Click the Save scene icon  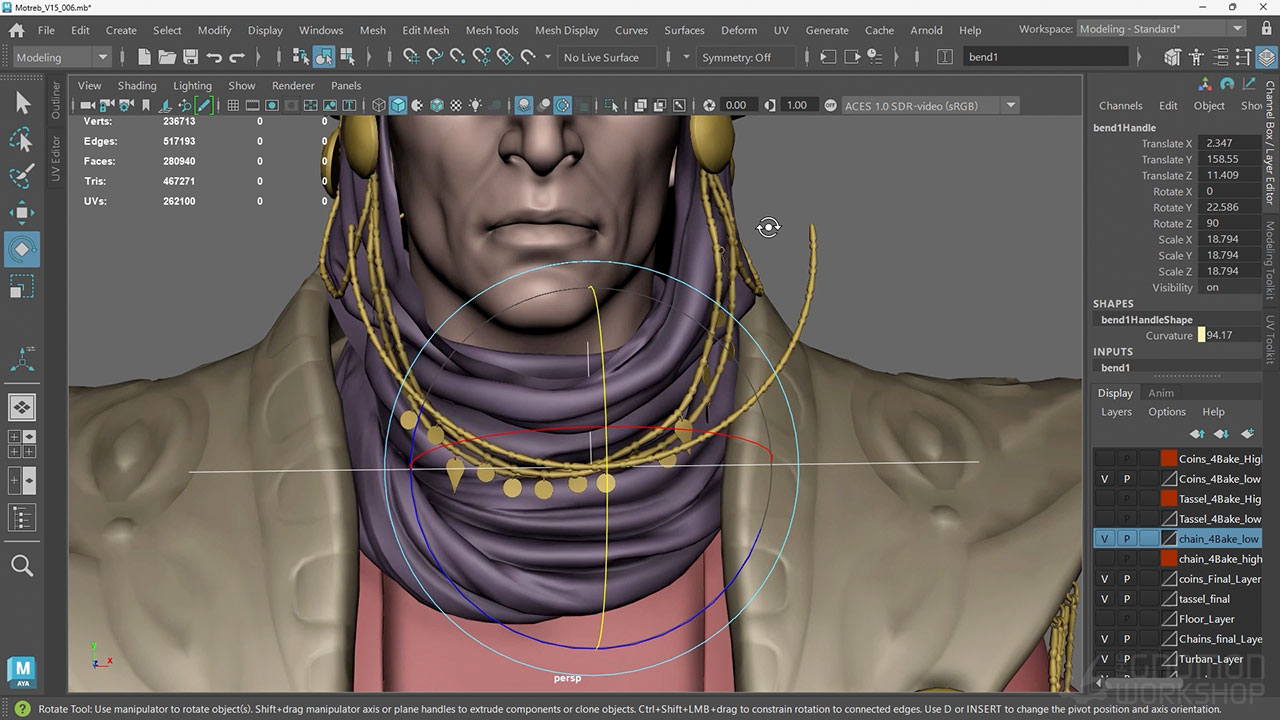click(x=190, y=57)
